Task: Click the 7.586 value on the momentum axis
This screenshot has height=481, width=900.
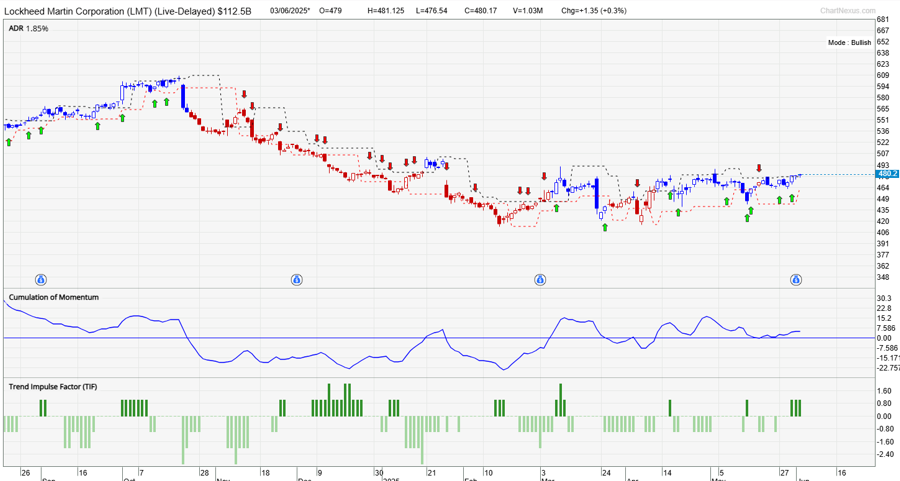Action: tap(886, 328)
